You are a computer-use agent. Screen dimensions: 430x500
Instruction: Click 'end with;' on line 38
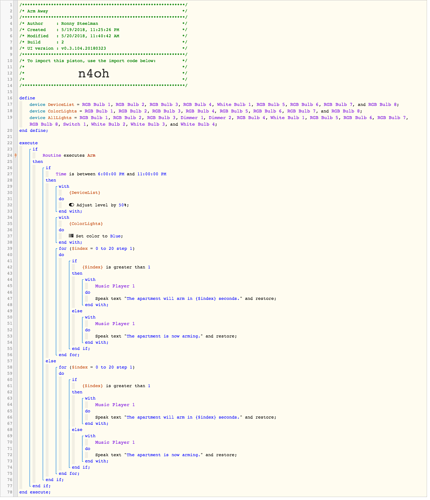71,242
